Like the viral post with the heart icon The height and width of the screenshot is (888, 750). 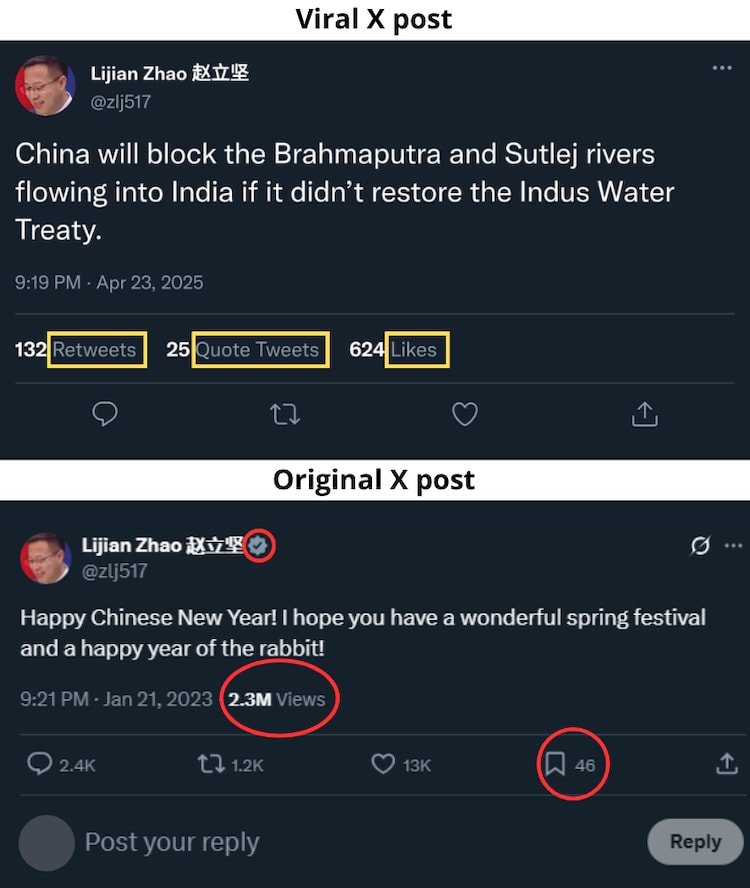pyautogui.click(x=465, y=414)
